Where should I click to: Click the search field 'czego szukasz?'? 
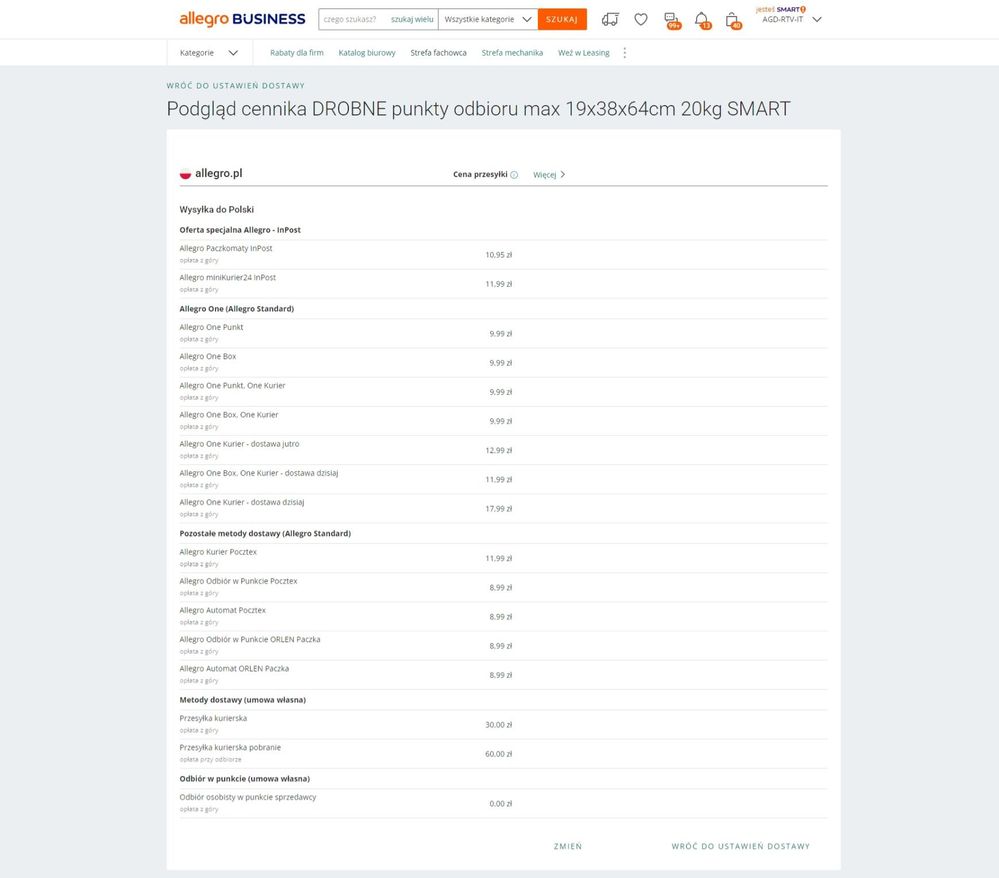[x=352, y=19]
